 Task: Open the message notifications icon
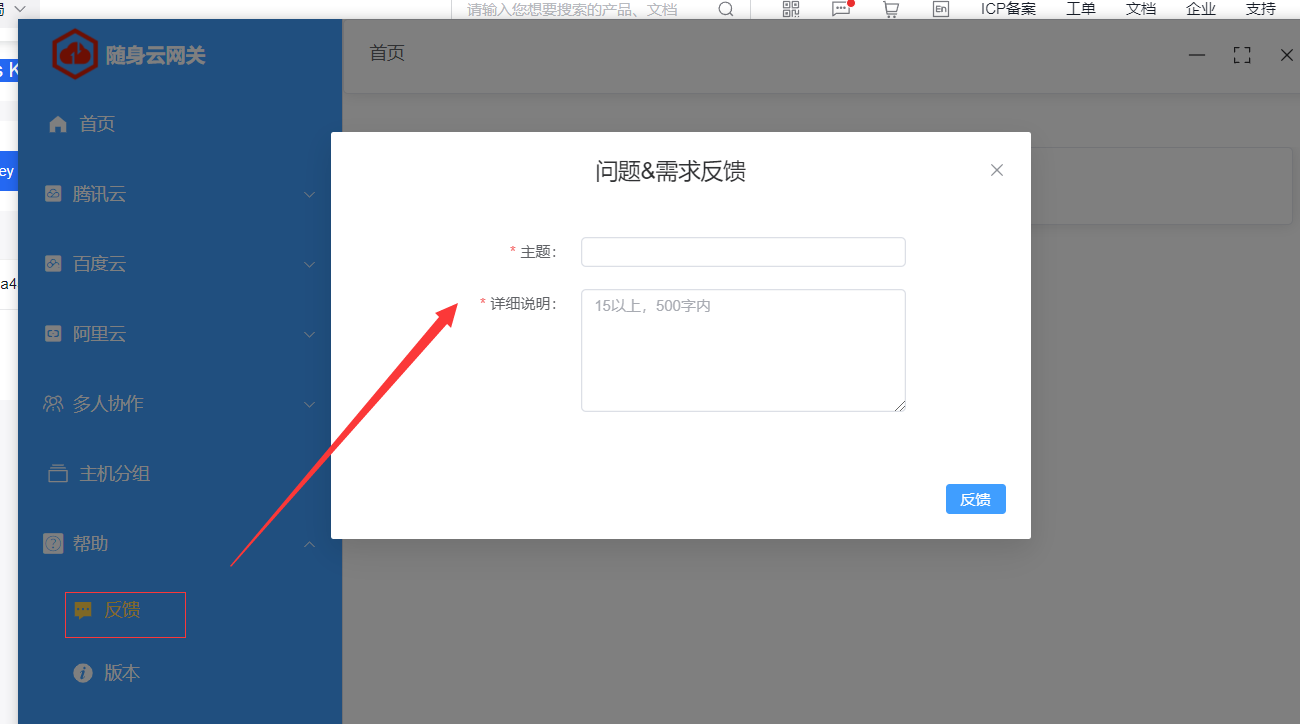click(842, 9)
